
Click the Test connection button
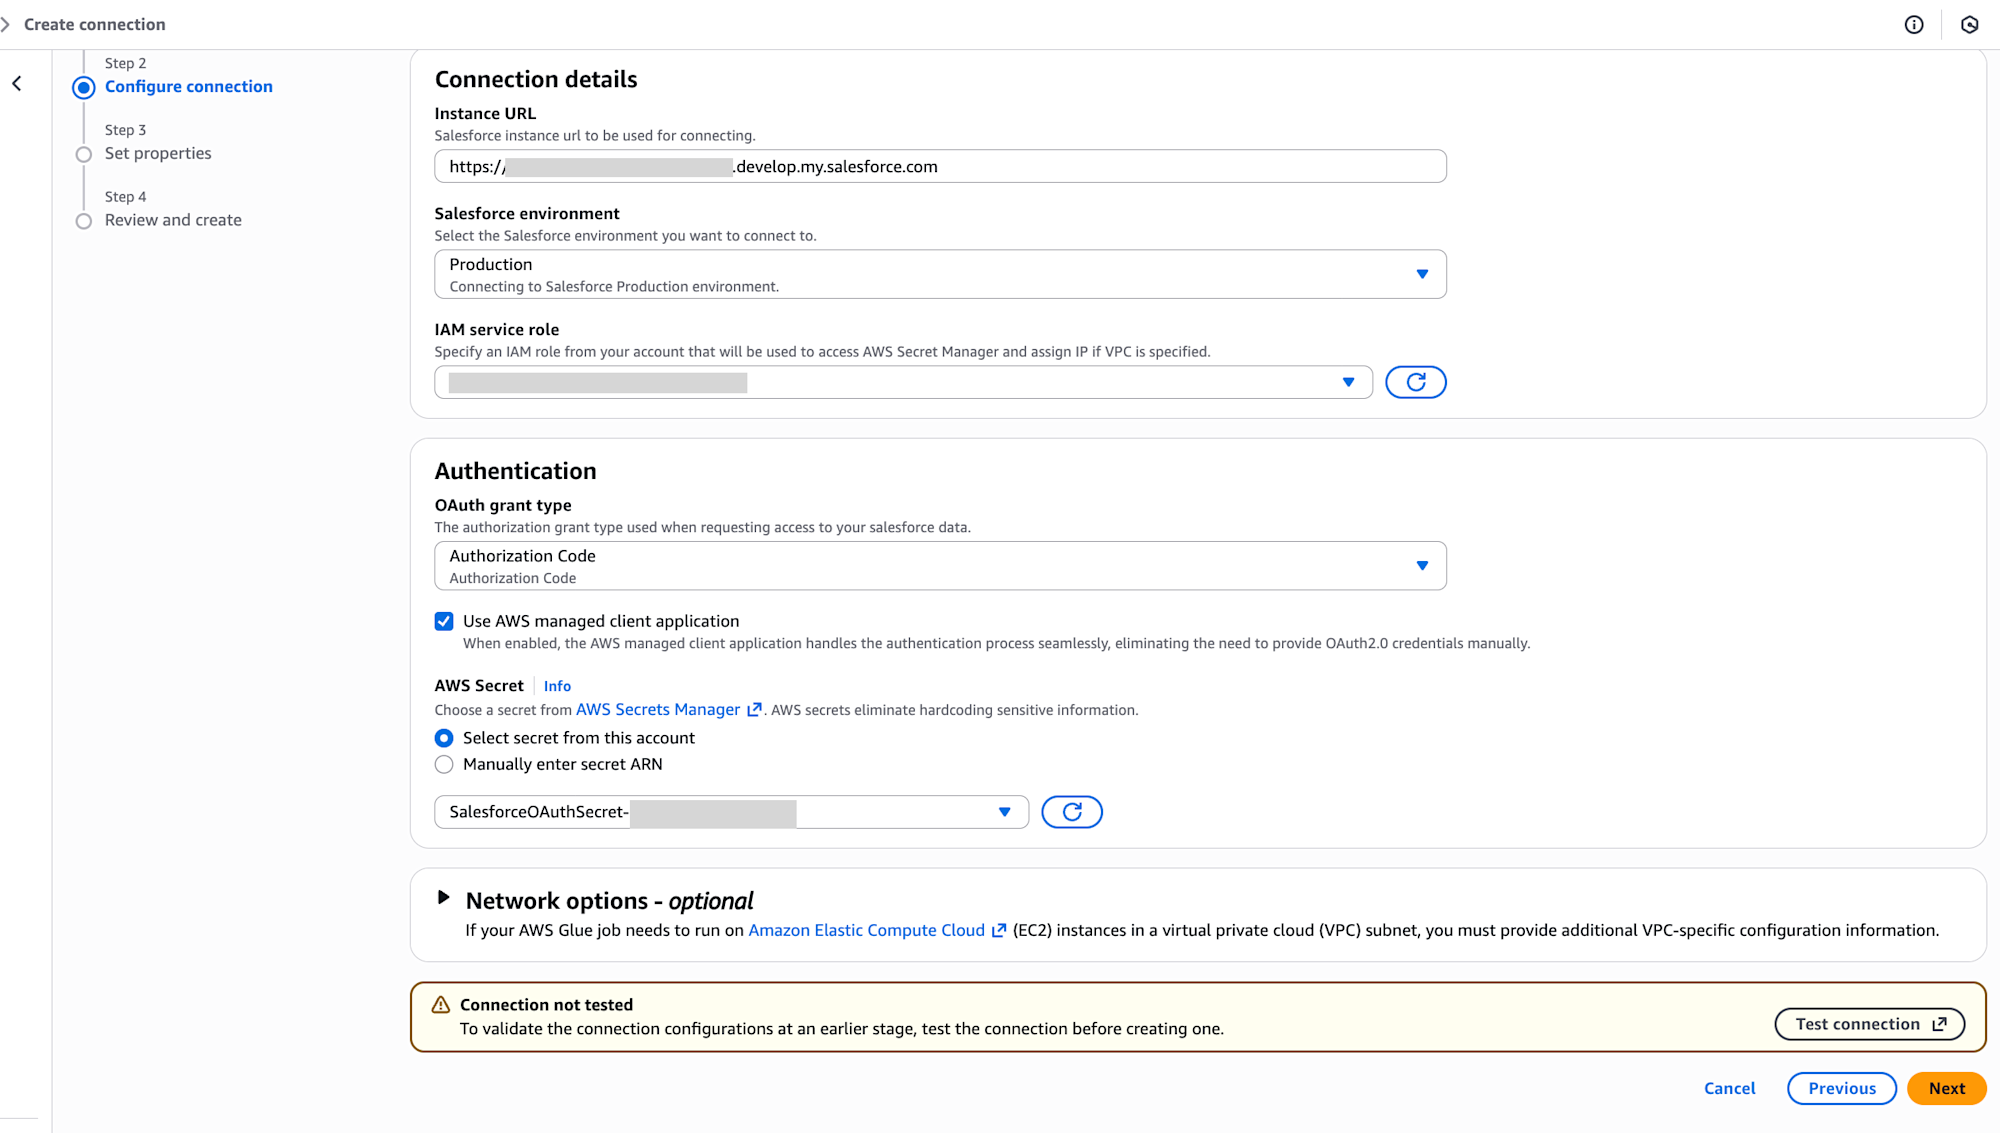coord(1869,1023)
